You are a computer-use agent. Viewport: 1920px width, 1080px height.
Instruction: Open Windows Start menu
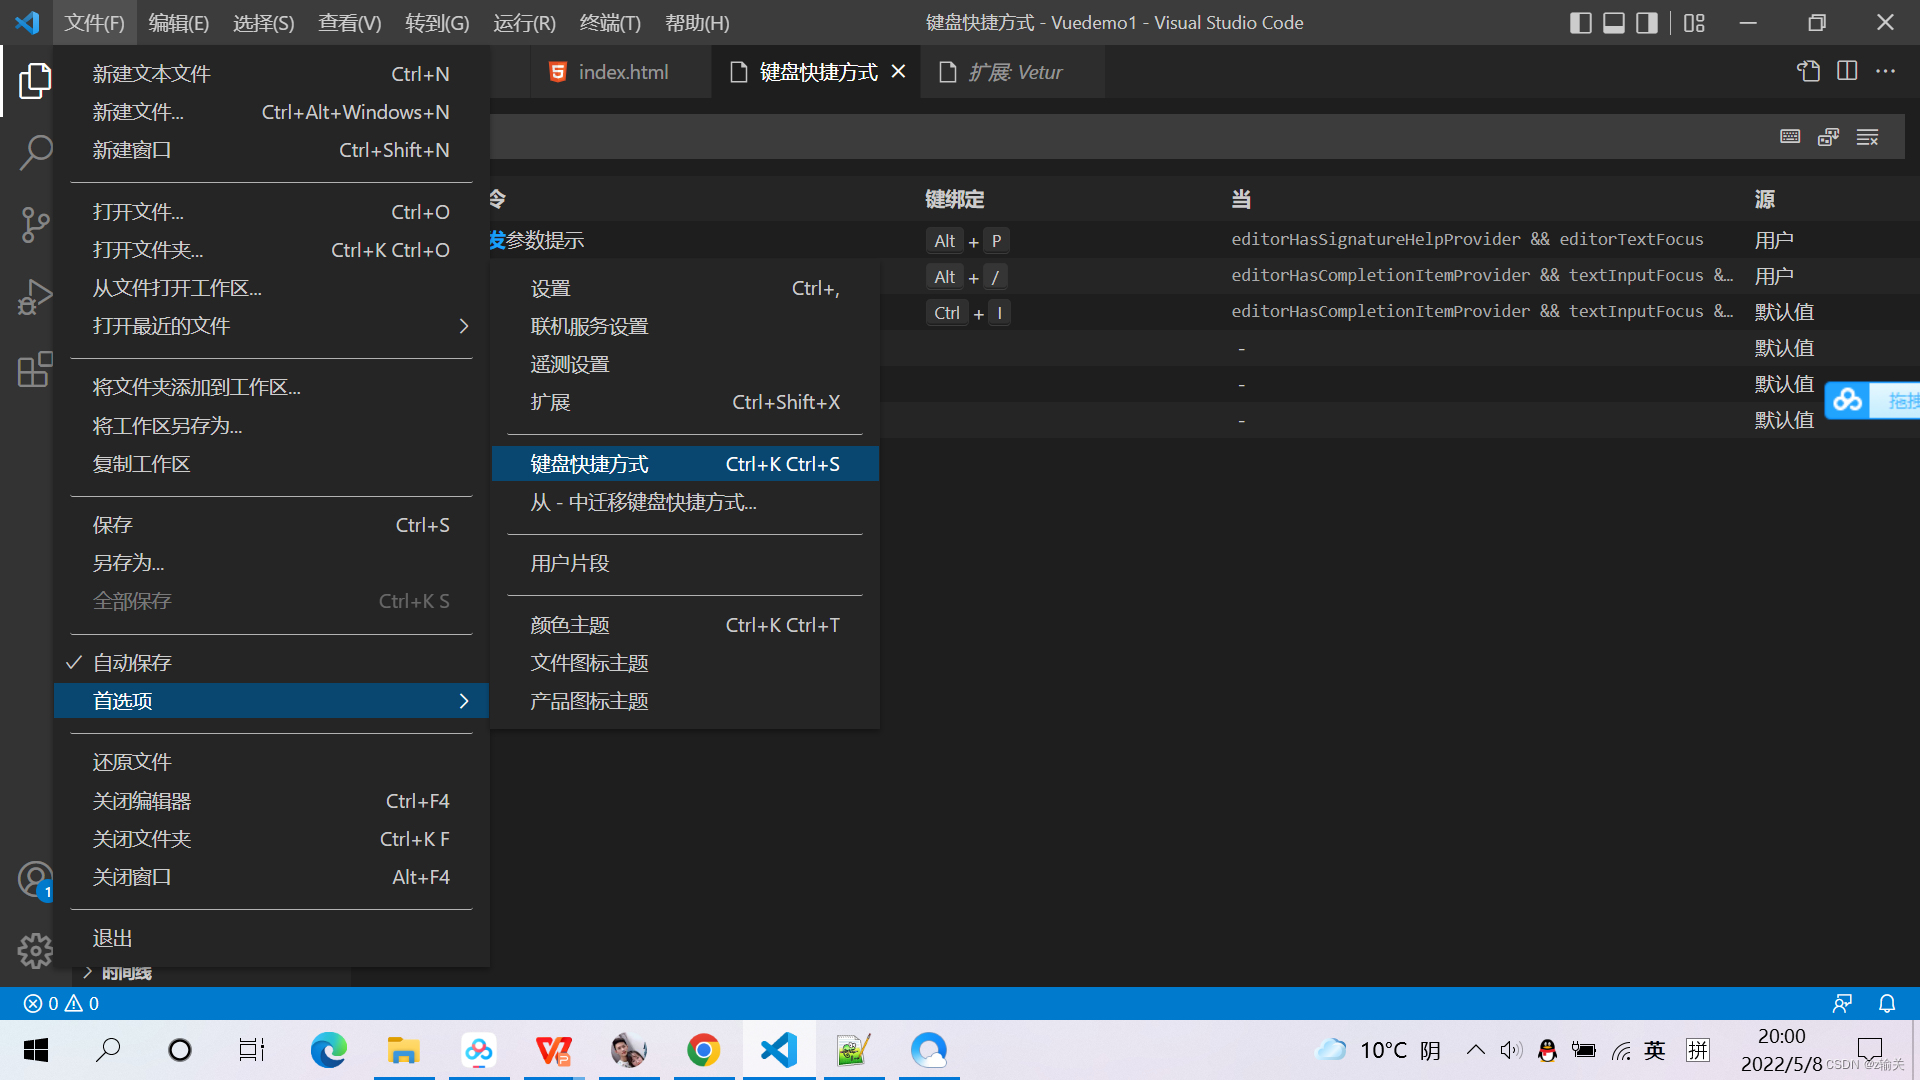pyautogui.click(x=36, y=1050)
